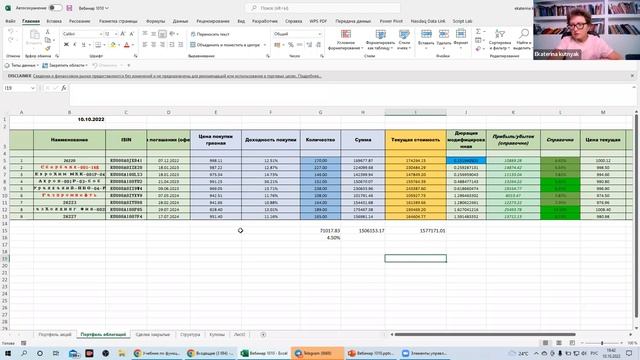This screenshot has height=360, width=640.
Task: Switch to the Данные ribbon tab
Action: [180, 21]
